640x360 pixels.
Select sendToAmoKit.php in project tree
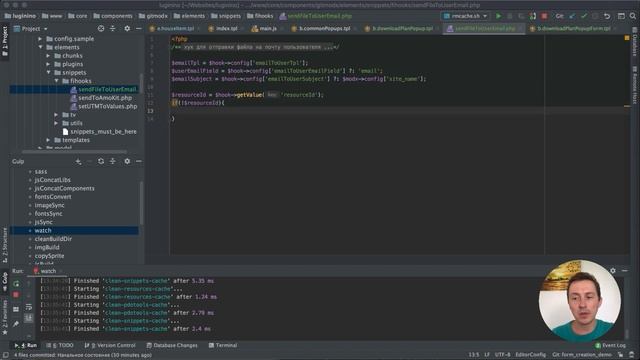coord(105,98)
